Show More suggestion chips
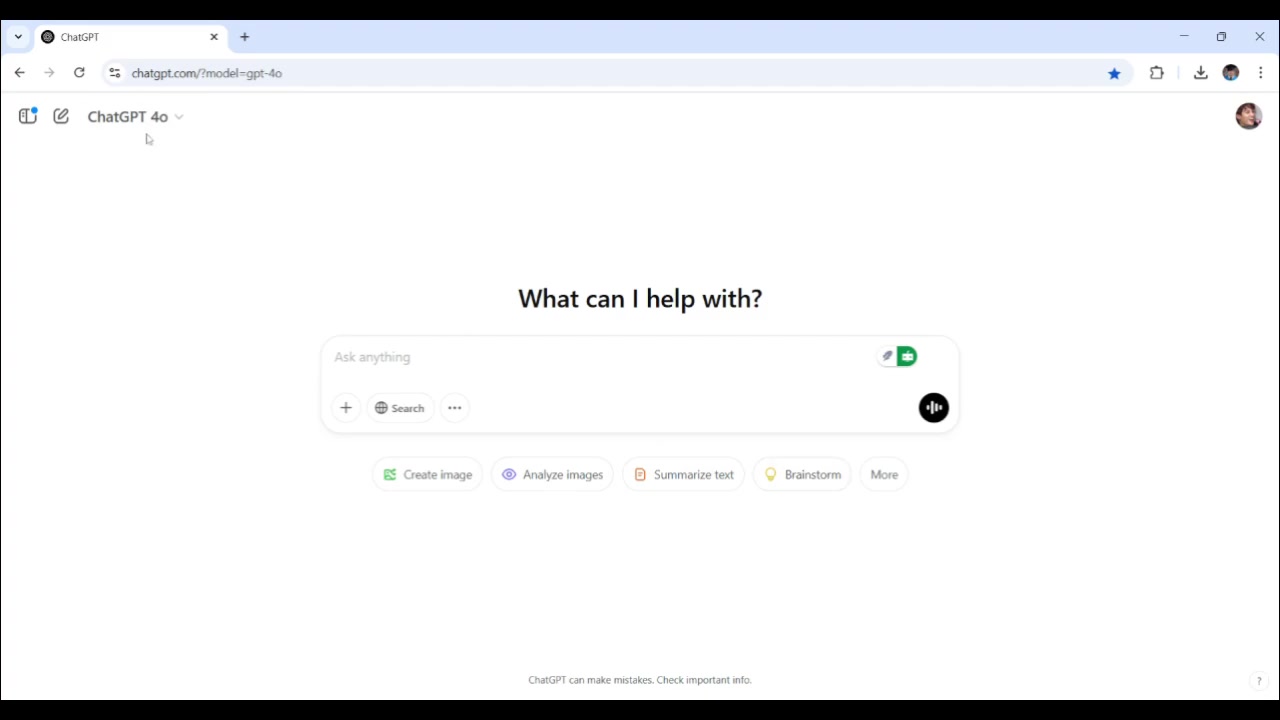Image resolution: width=1280 pixels, height=720 pixels. click(884, 475)
